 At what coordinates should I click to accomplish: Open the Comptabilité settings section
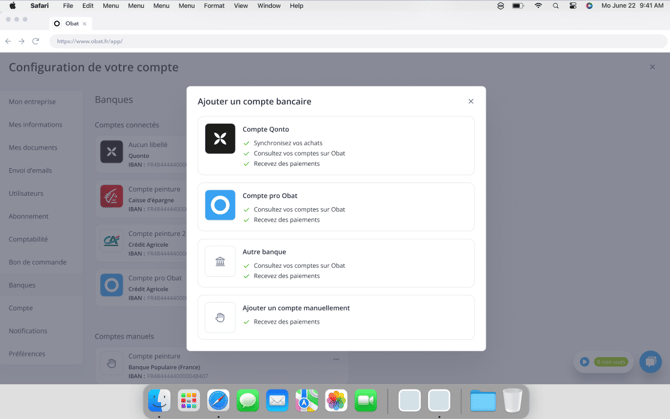28,239
